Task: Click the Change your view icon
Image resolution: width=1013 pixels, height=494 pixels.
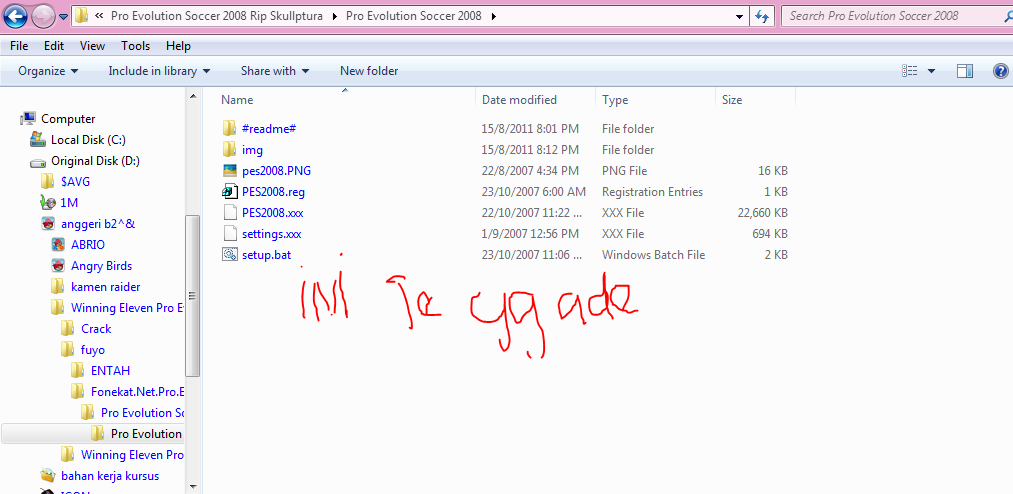Action: click(x=910, y=71)
